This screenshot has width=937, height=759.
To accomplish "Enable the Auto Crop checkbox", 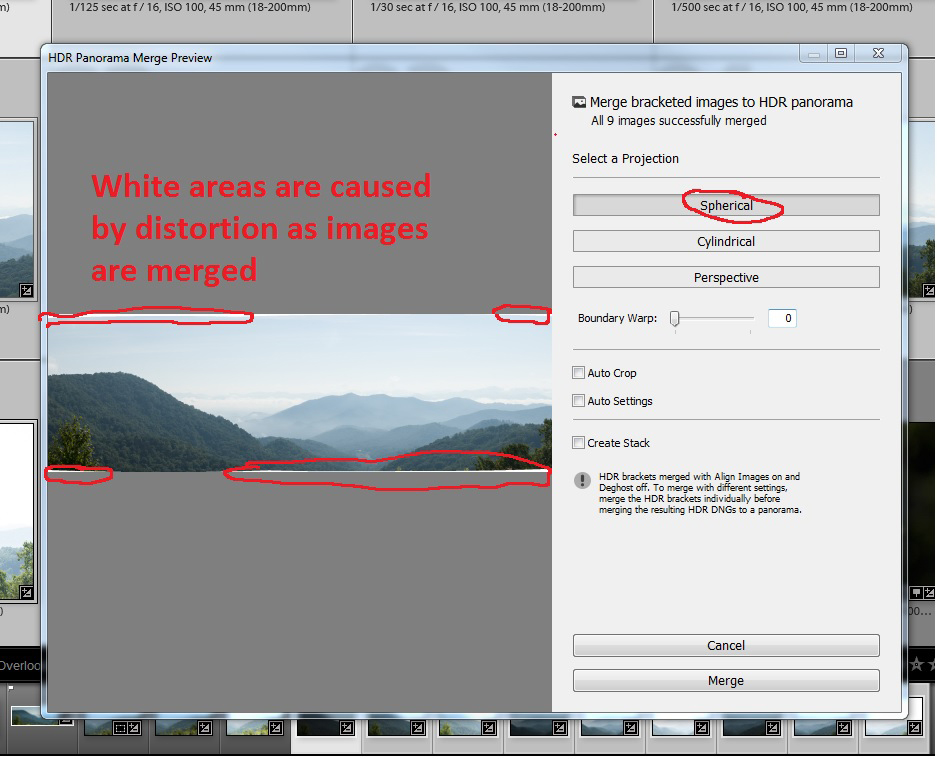I will [x=578, y=373].
